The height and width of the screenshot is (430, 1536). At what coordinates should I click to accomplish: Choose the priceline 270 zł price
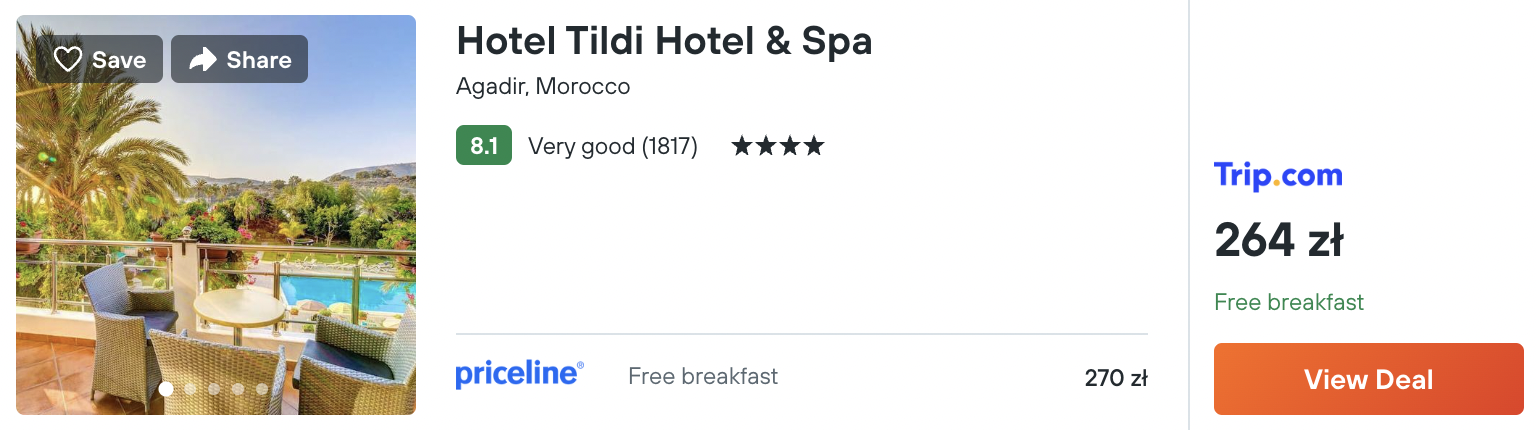click(x=1116, y=378)
